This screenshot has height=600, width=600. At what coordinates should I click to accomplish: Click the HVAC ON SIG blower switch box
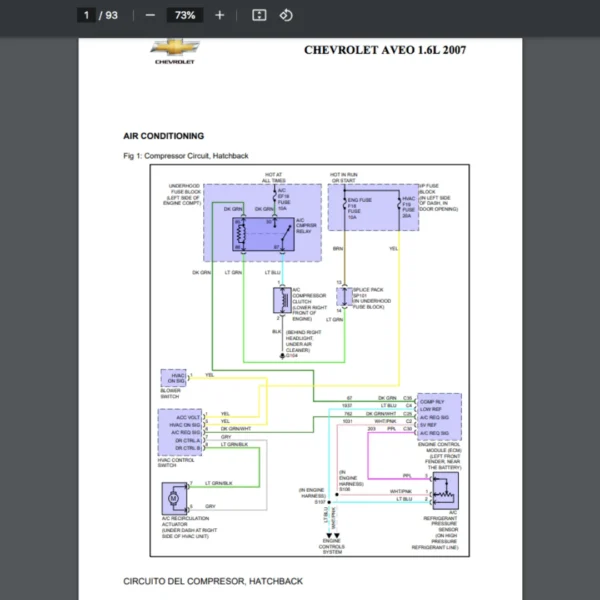point(174,378)
